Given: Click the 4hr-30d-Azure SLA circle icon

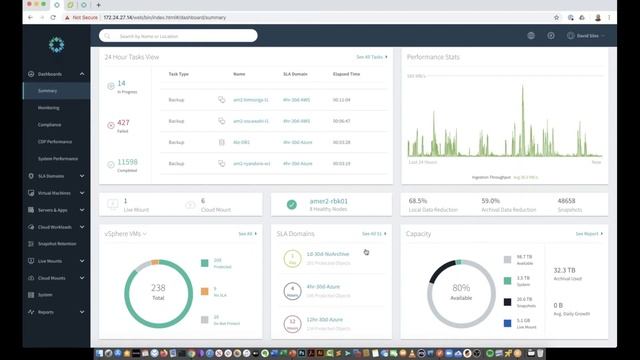Looking at the screenshot, I should pyautogui.click(x=292, y=291).
